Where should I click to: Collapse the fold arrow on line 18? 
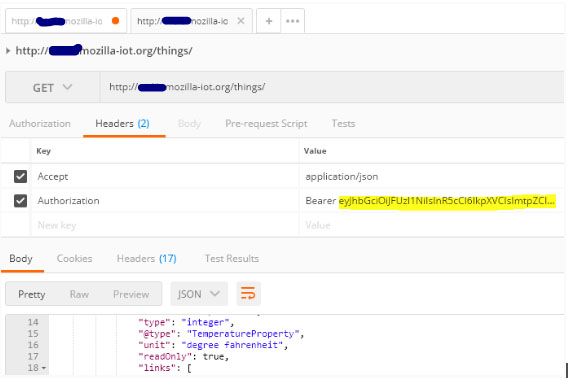[44, 368]
